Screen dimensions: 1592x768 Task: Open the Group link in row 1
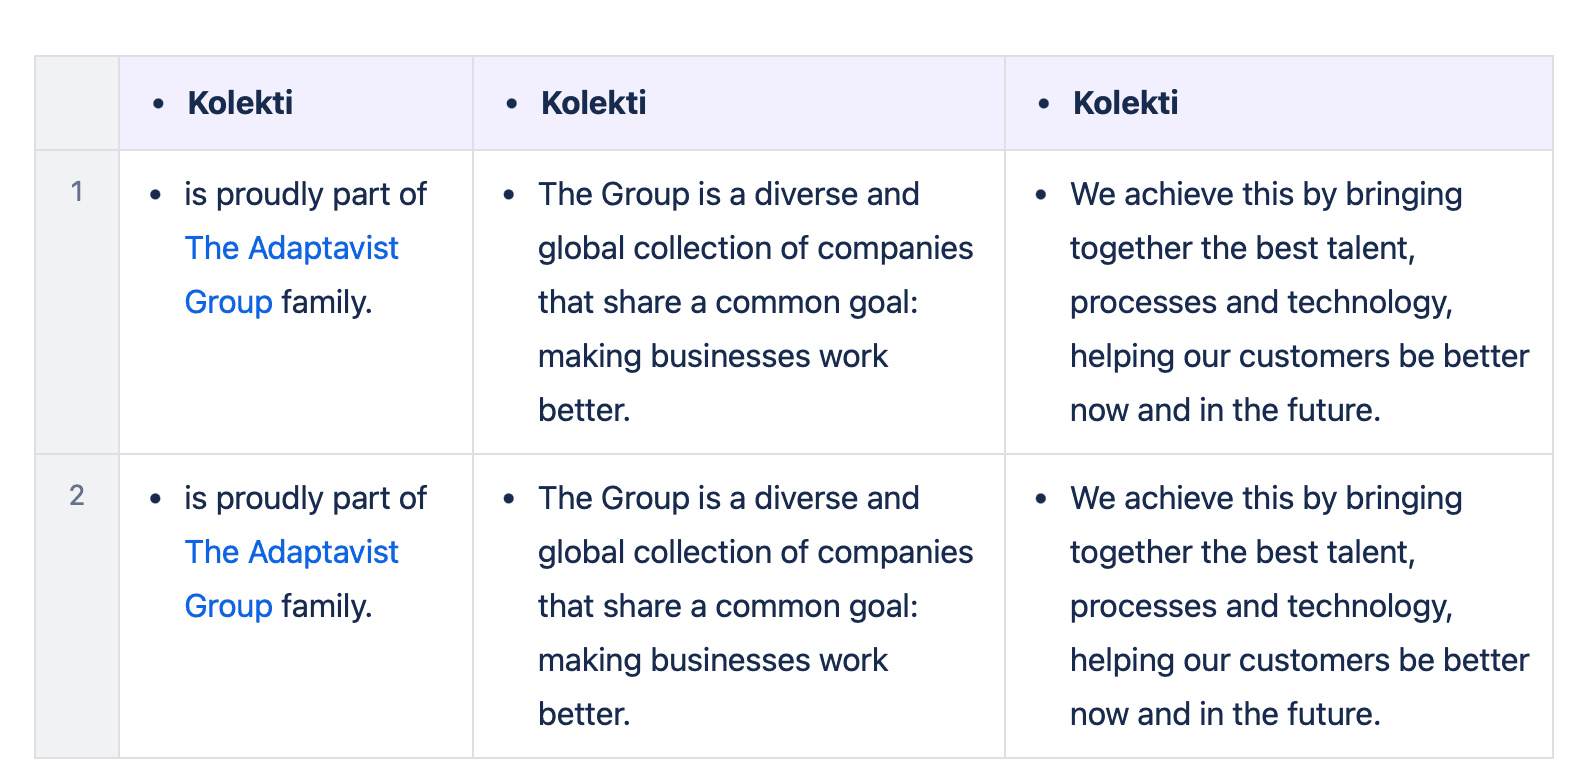[x=228, y=302]
